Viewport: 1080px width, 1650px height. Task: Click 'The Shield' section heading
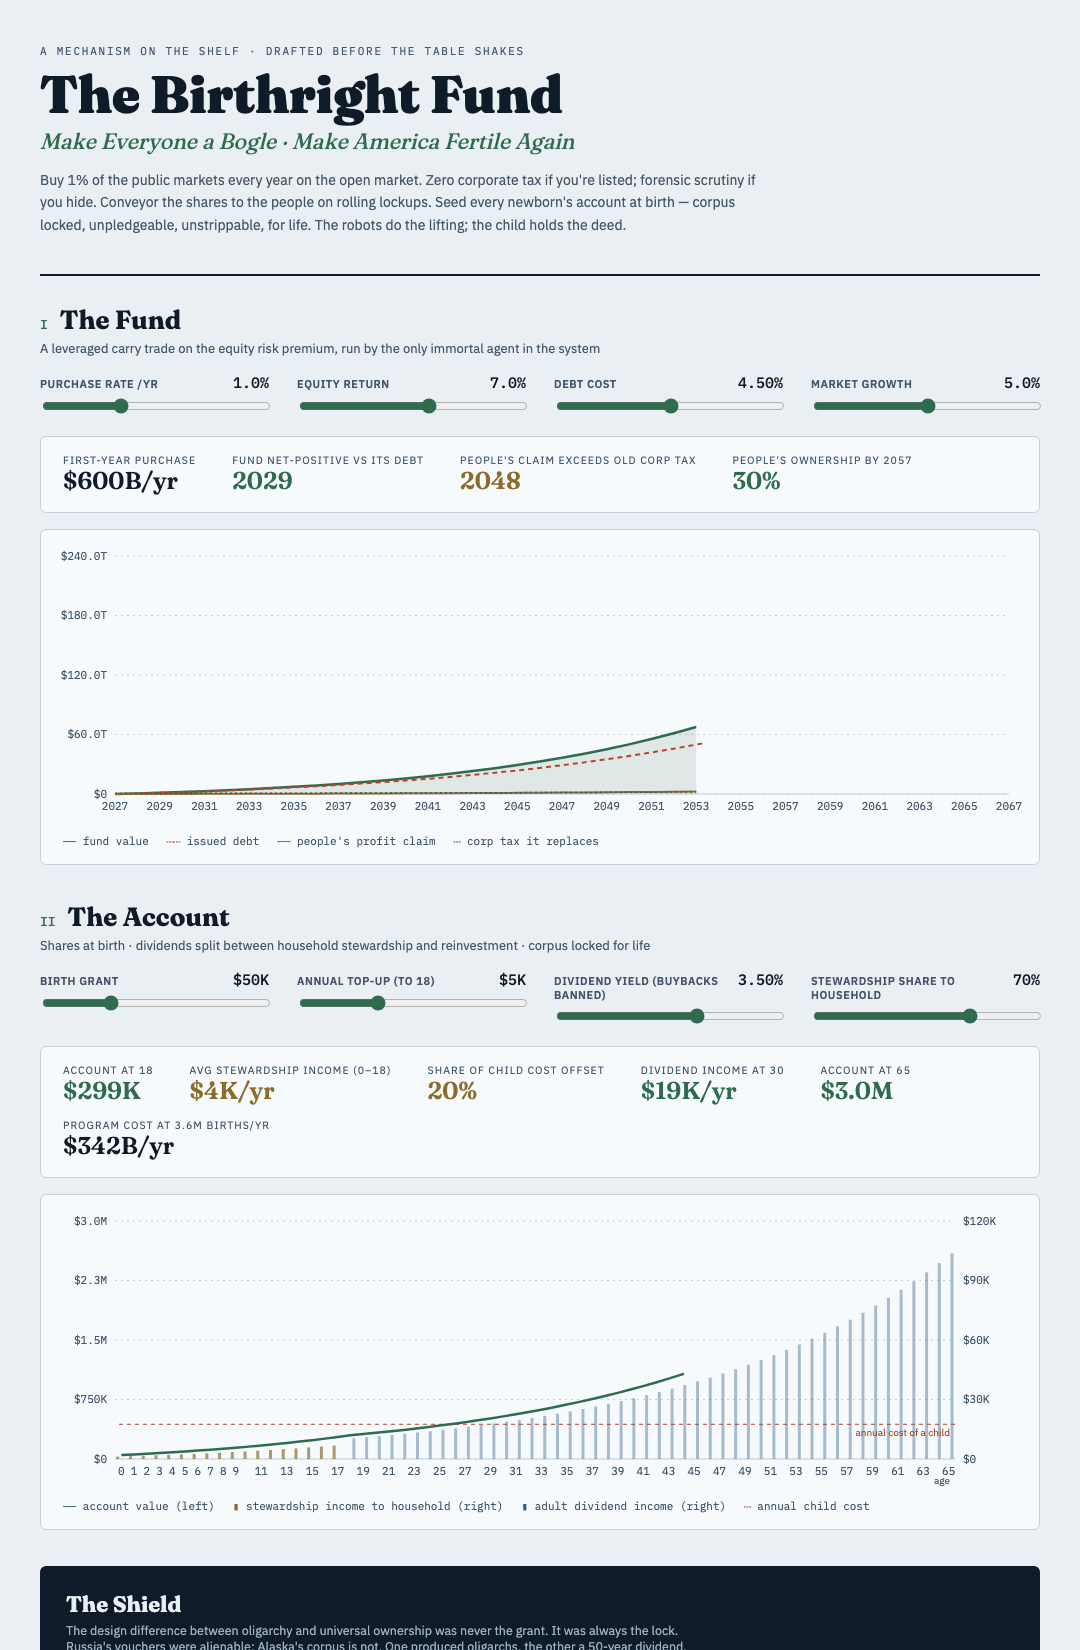tap(124, 1604)
